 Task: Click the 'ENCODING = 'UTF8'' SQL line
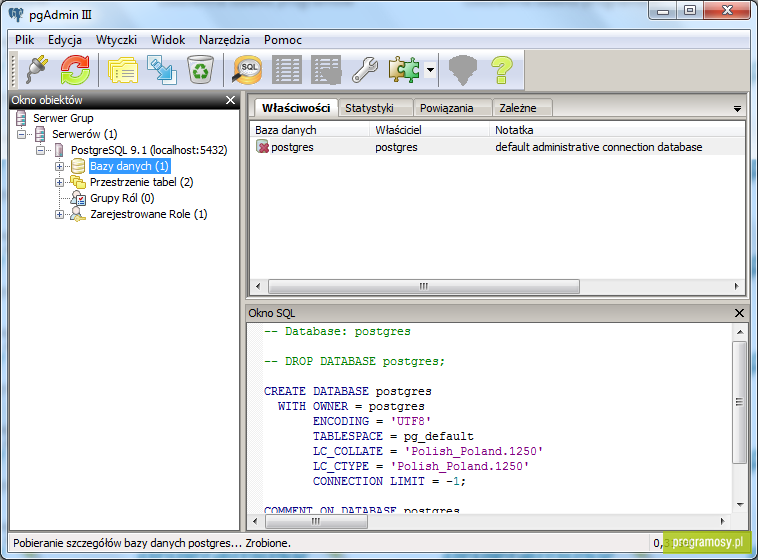[371, 421]
